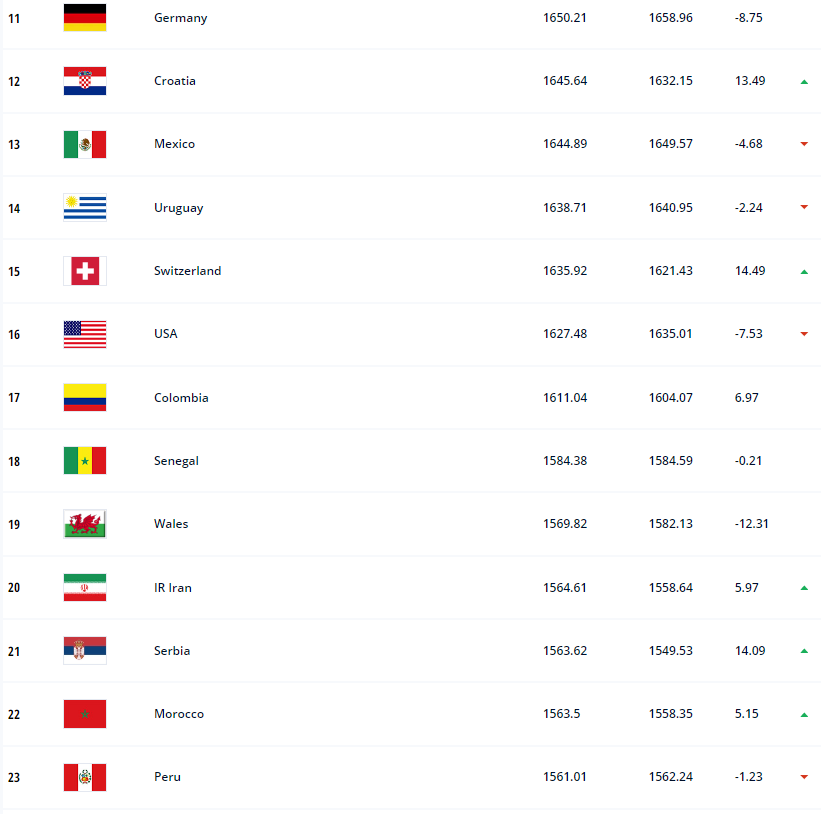Select the Switzerland flag icon
Viewport: 821px width, 814px height.
click(85, 271)
